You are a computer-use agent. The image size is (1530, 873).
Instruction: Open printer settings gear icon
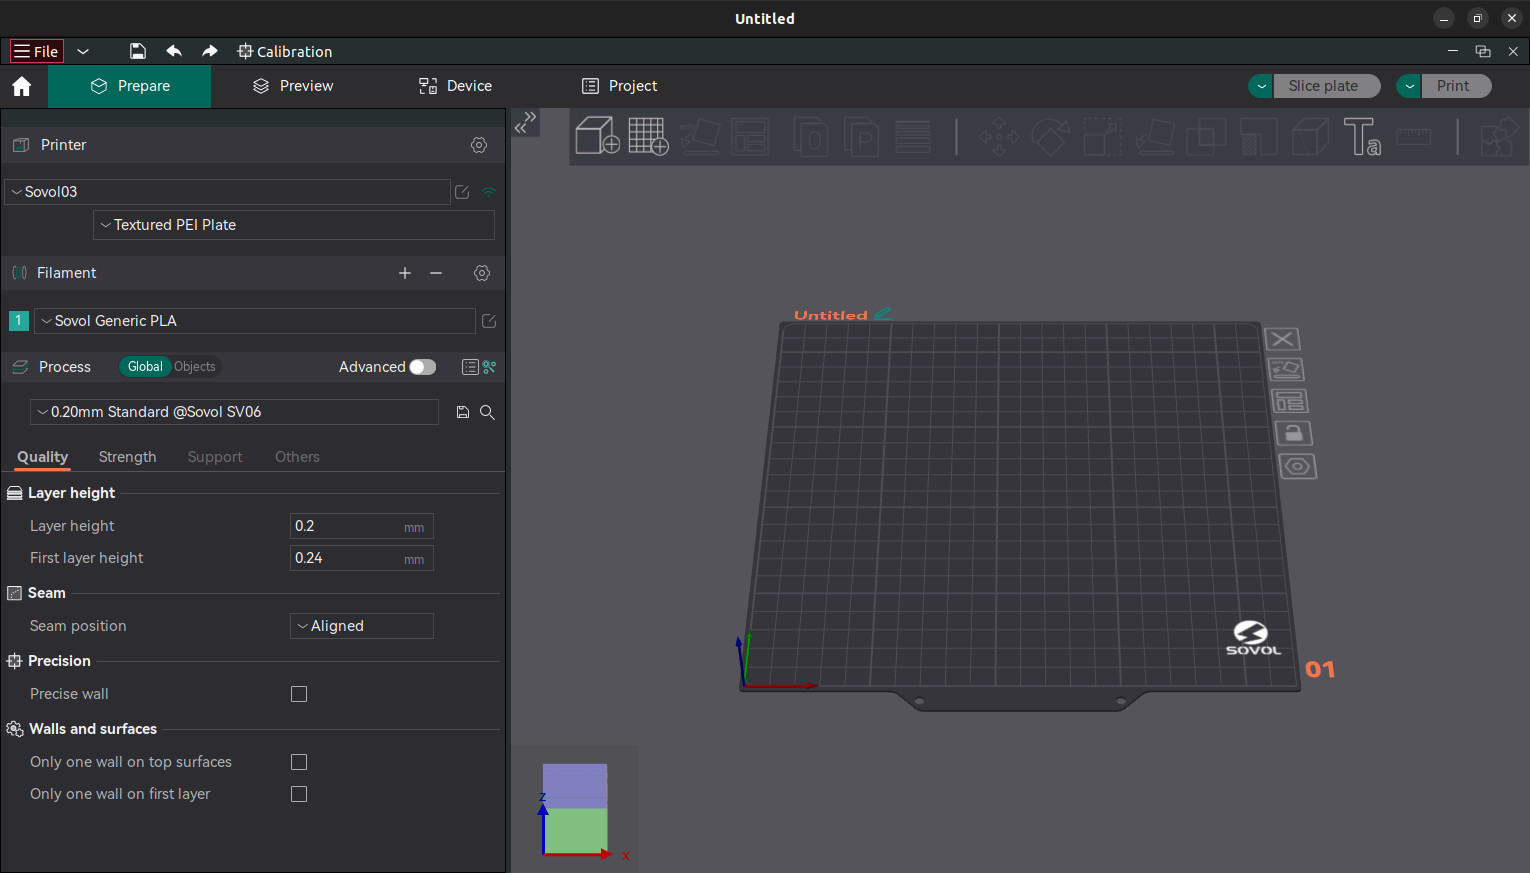[x=479, y=145]
